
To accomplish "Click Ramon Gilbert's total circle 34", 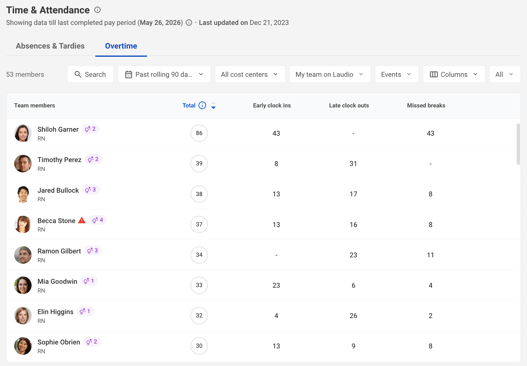I will pos(199,255).
